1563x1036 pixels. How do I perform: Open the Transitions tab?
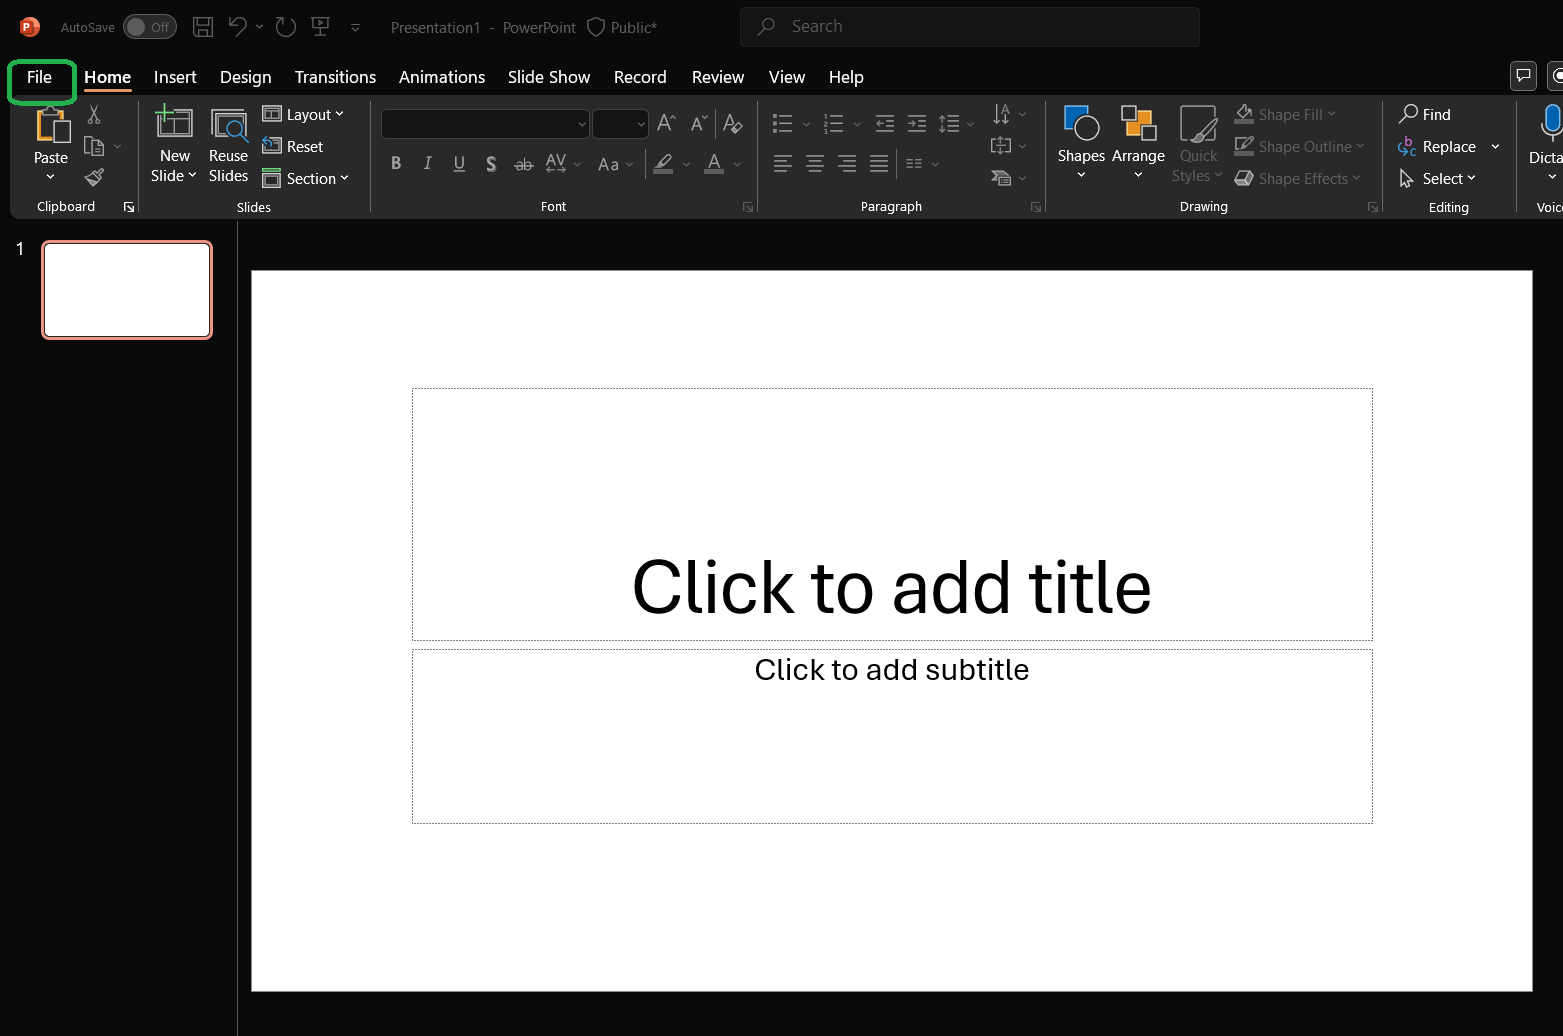335,77
